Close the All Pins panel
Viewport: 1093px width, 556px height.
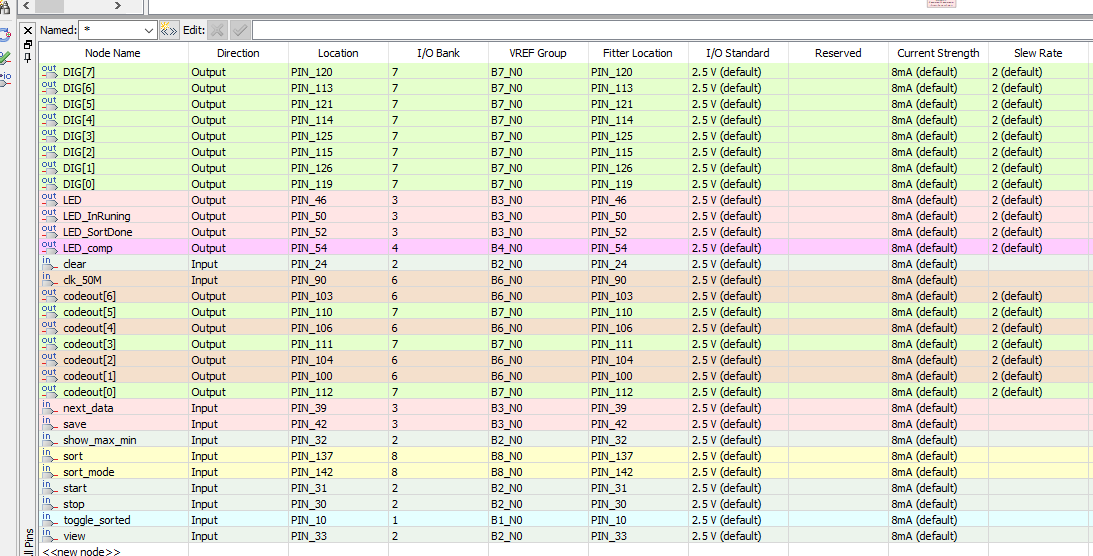28,31
